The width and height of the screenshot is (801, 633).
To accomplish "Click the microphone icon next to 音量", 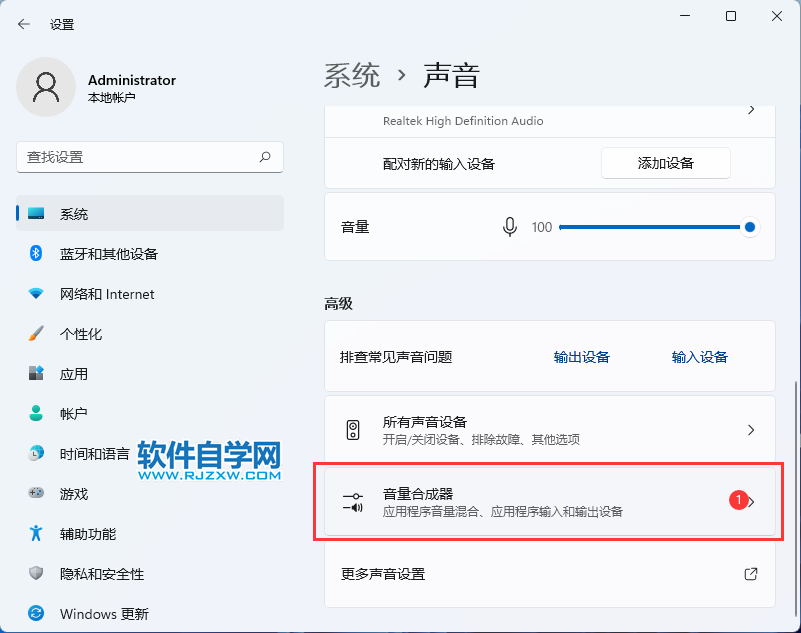I will coord(510,227).
